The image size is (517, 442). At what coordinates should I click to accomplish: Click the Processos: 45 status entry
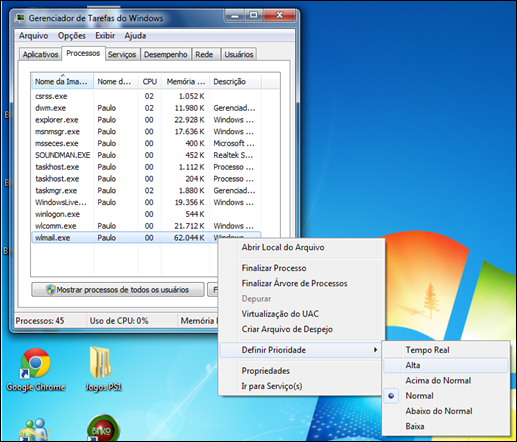(x=40, y=321)
